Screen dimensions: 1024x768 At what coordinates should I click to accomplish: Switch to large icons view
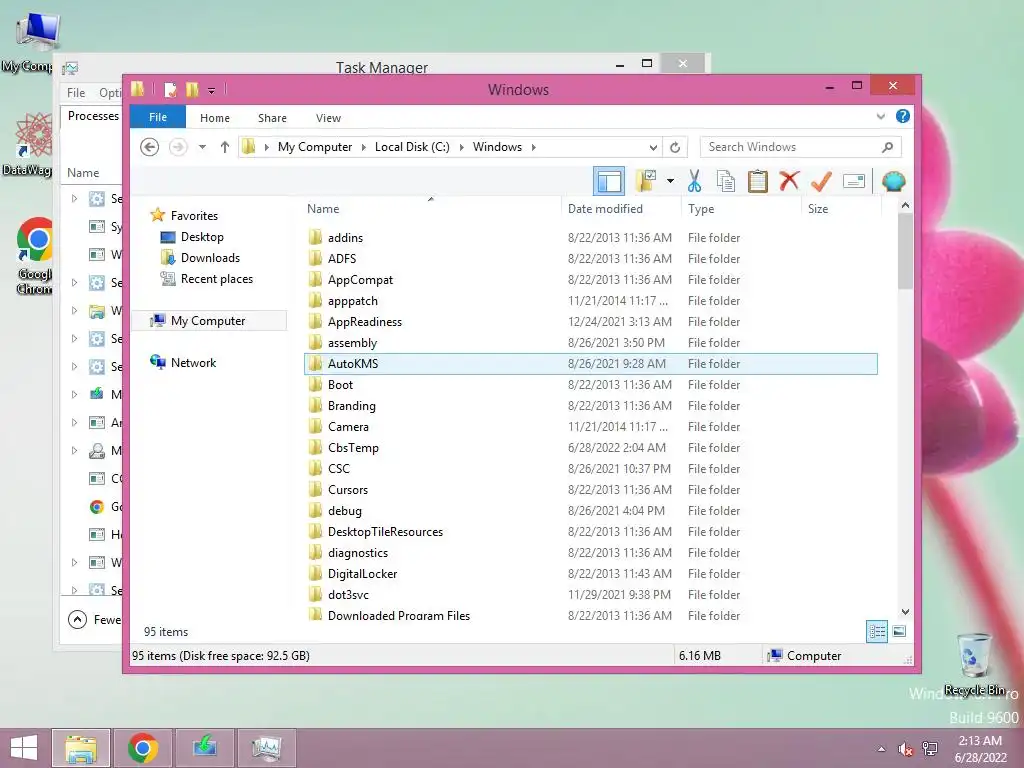(x=899, y=632)
